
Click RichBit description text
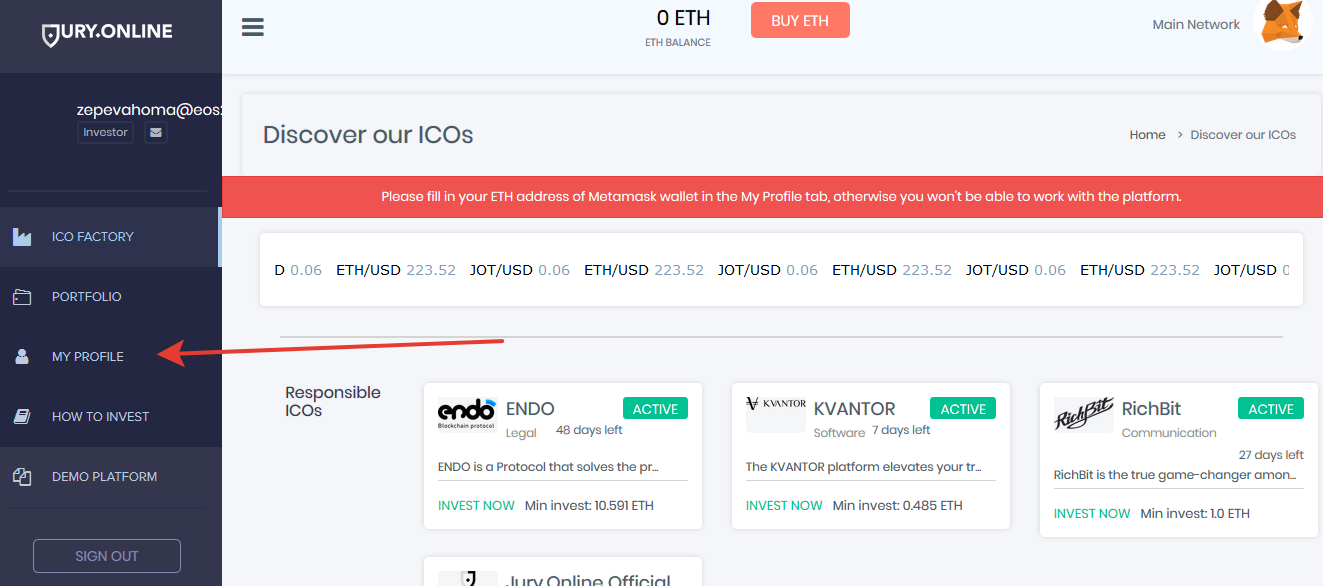point(1175,475)
